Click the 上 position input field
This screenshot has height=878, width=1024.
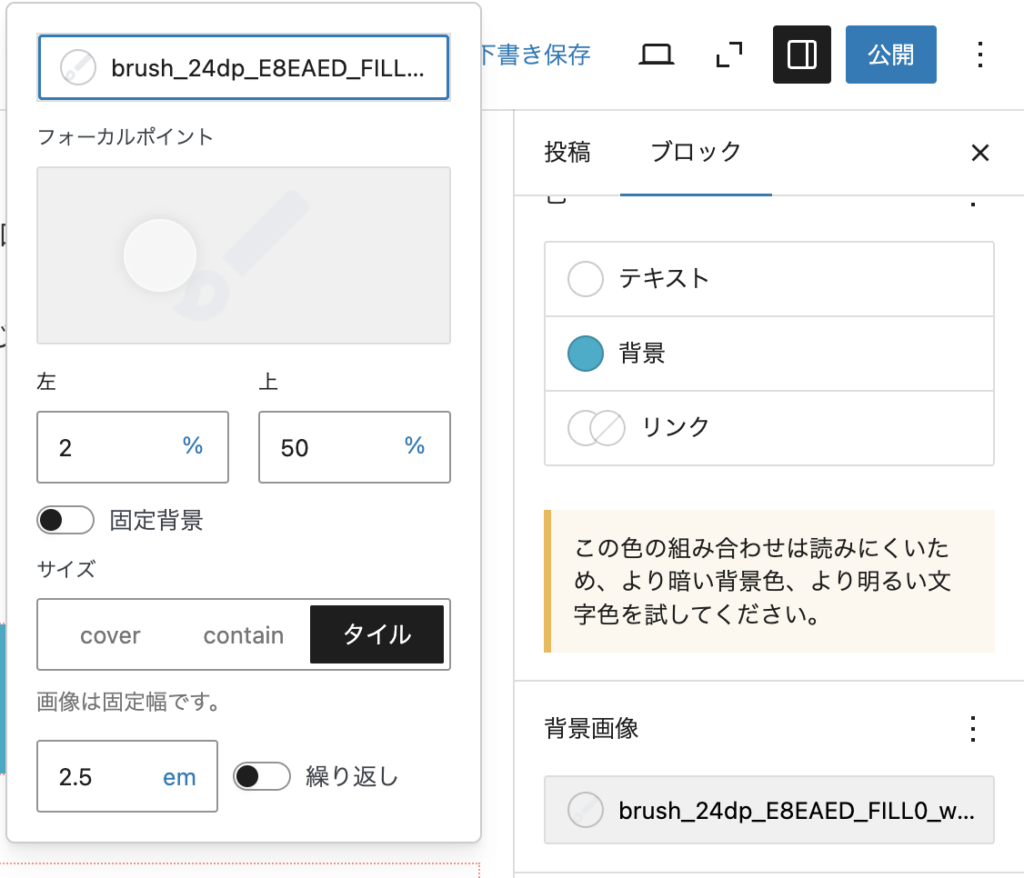[x=355, y=447]
